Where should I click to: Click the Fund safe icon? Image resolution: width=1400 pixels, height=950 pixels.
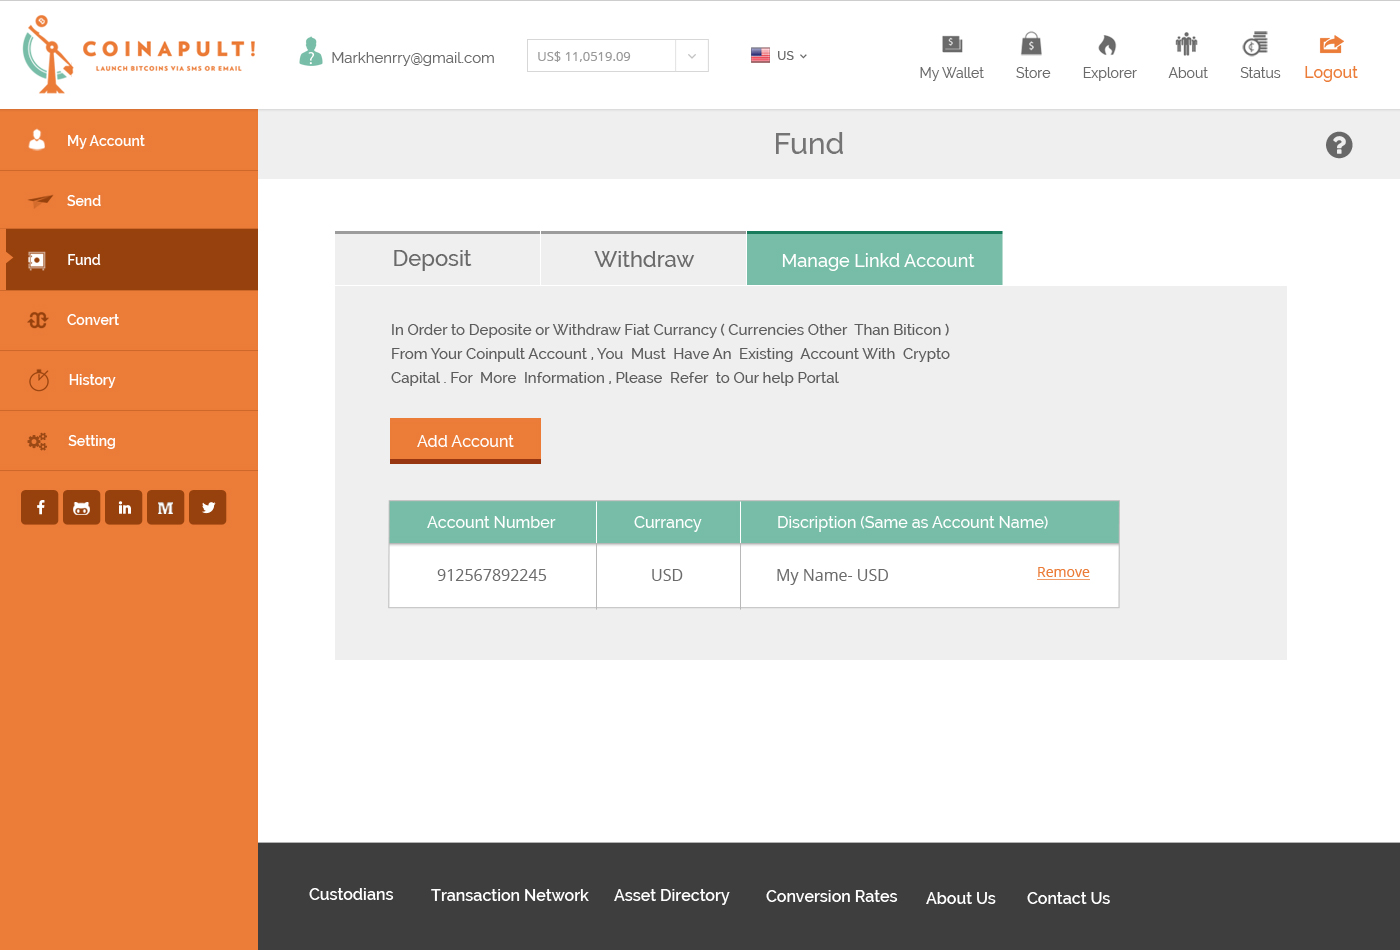click(x=37, y=261)
